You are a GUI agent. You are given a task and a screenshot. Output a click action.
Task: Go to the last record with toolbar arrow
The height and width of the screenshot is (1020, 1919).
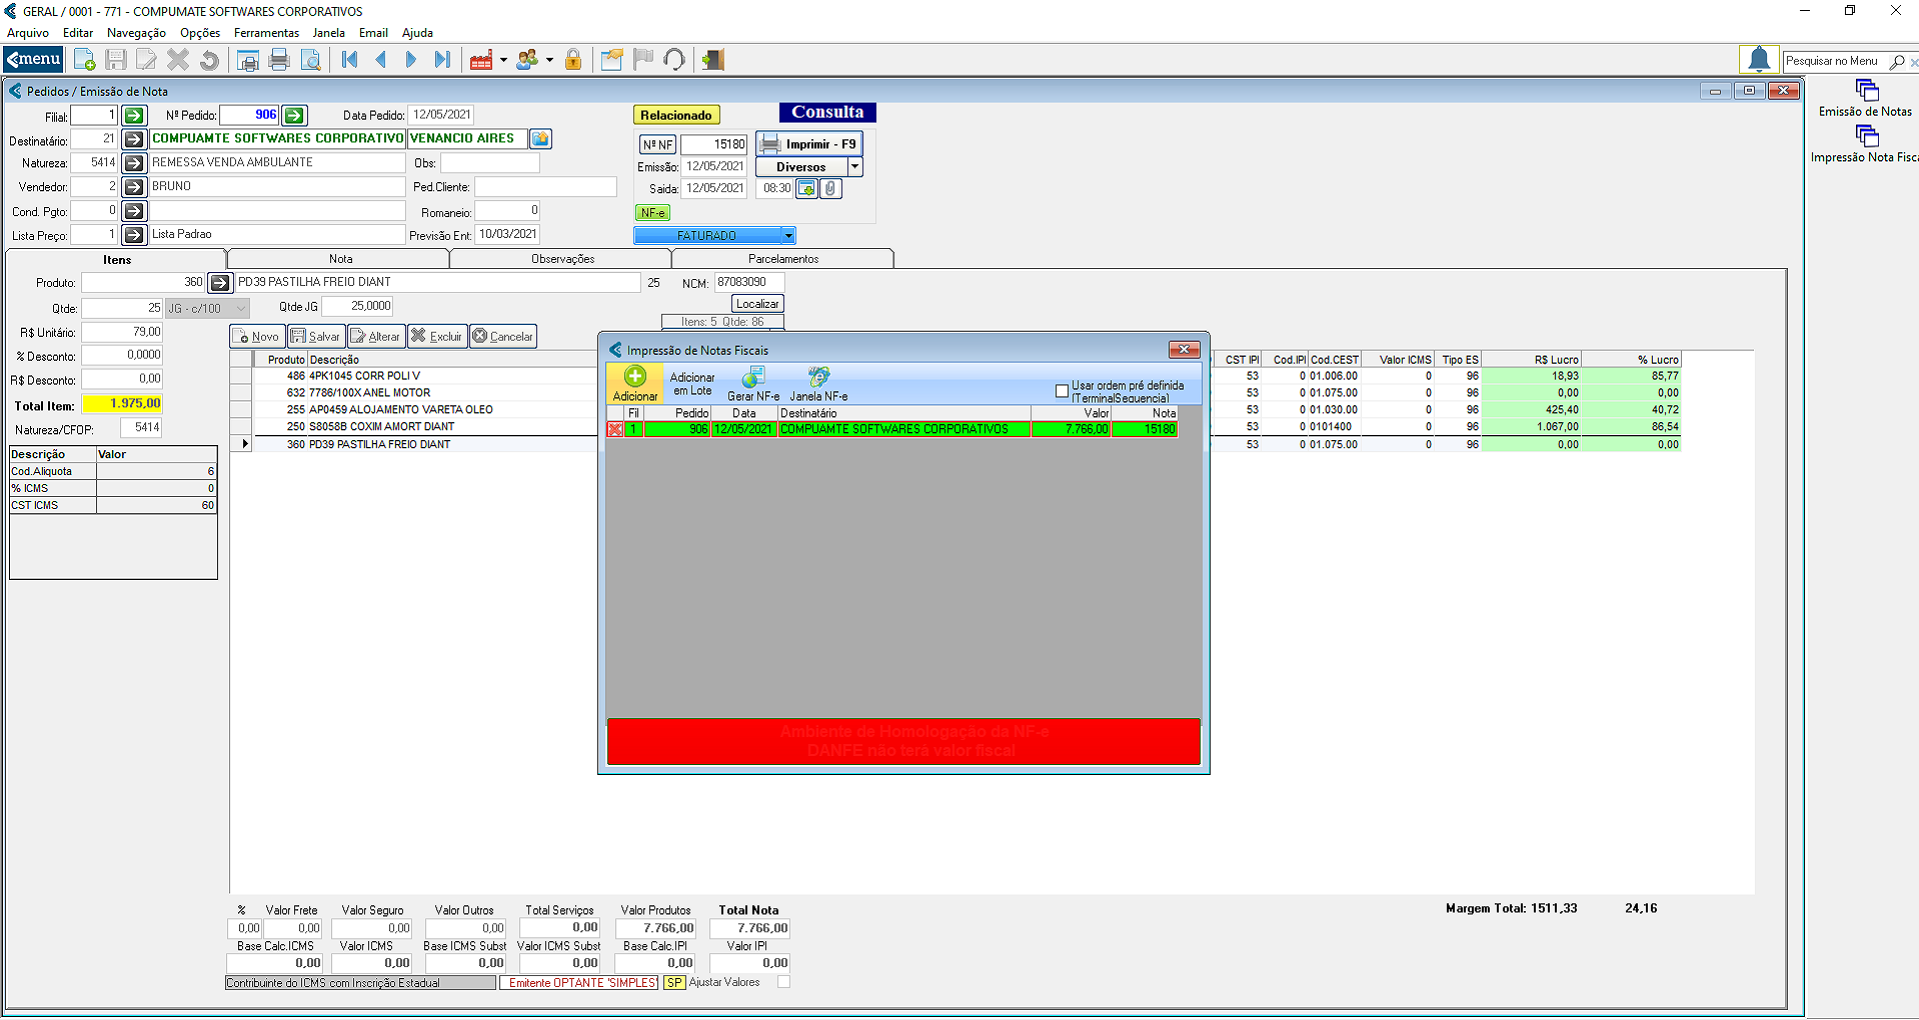point(442,60)
